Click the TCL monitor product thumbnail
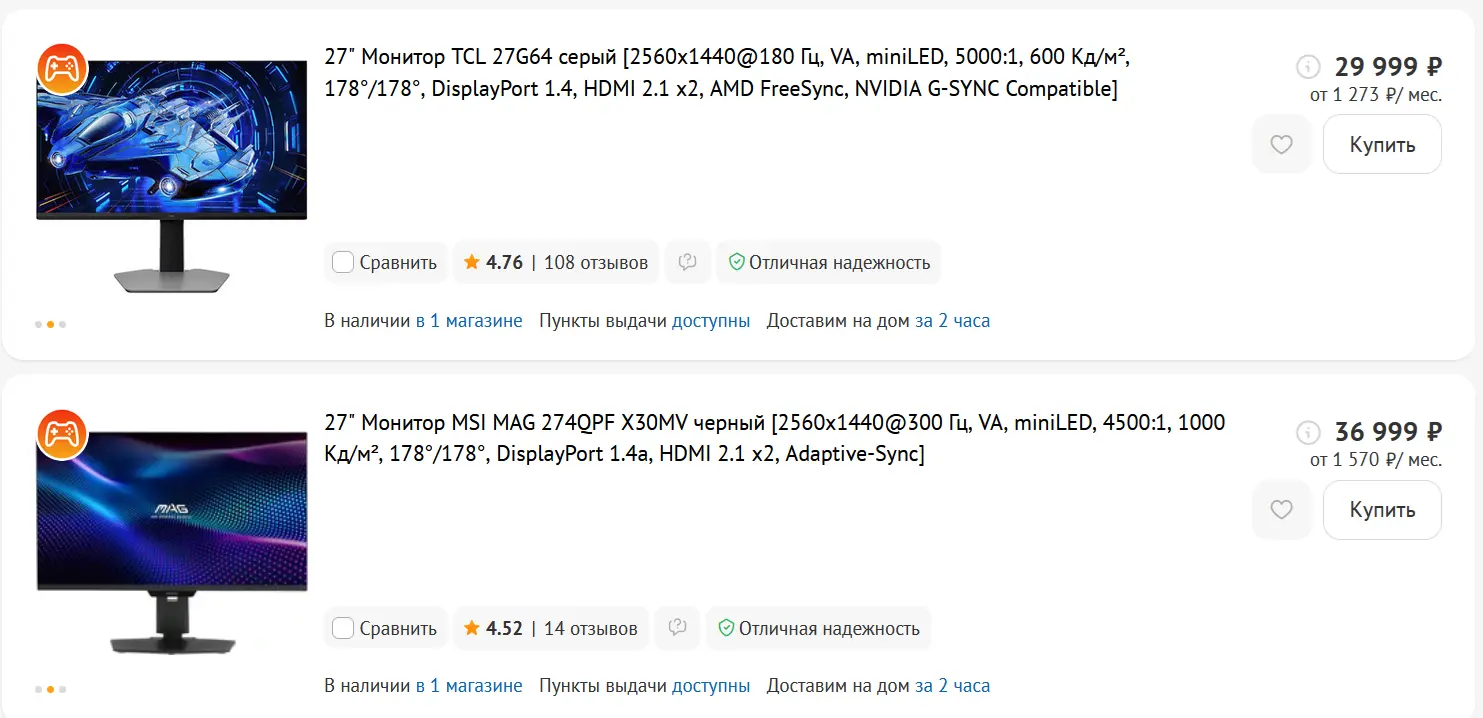 point(171,176)
